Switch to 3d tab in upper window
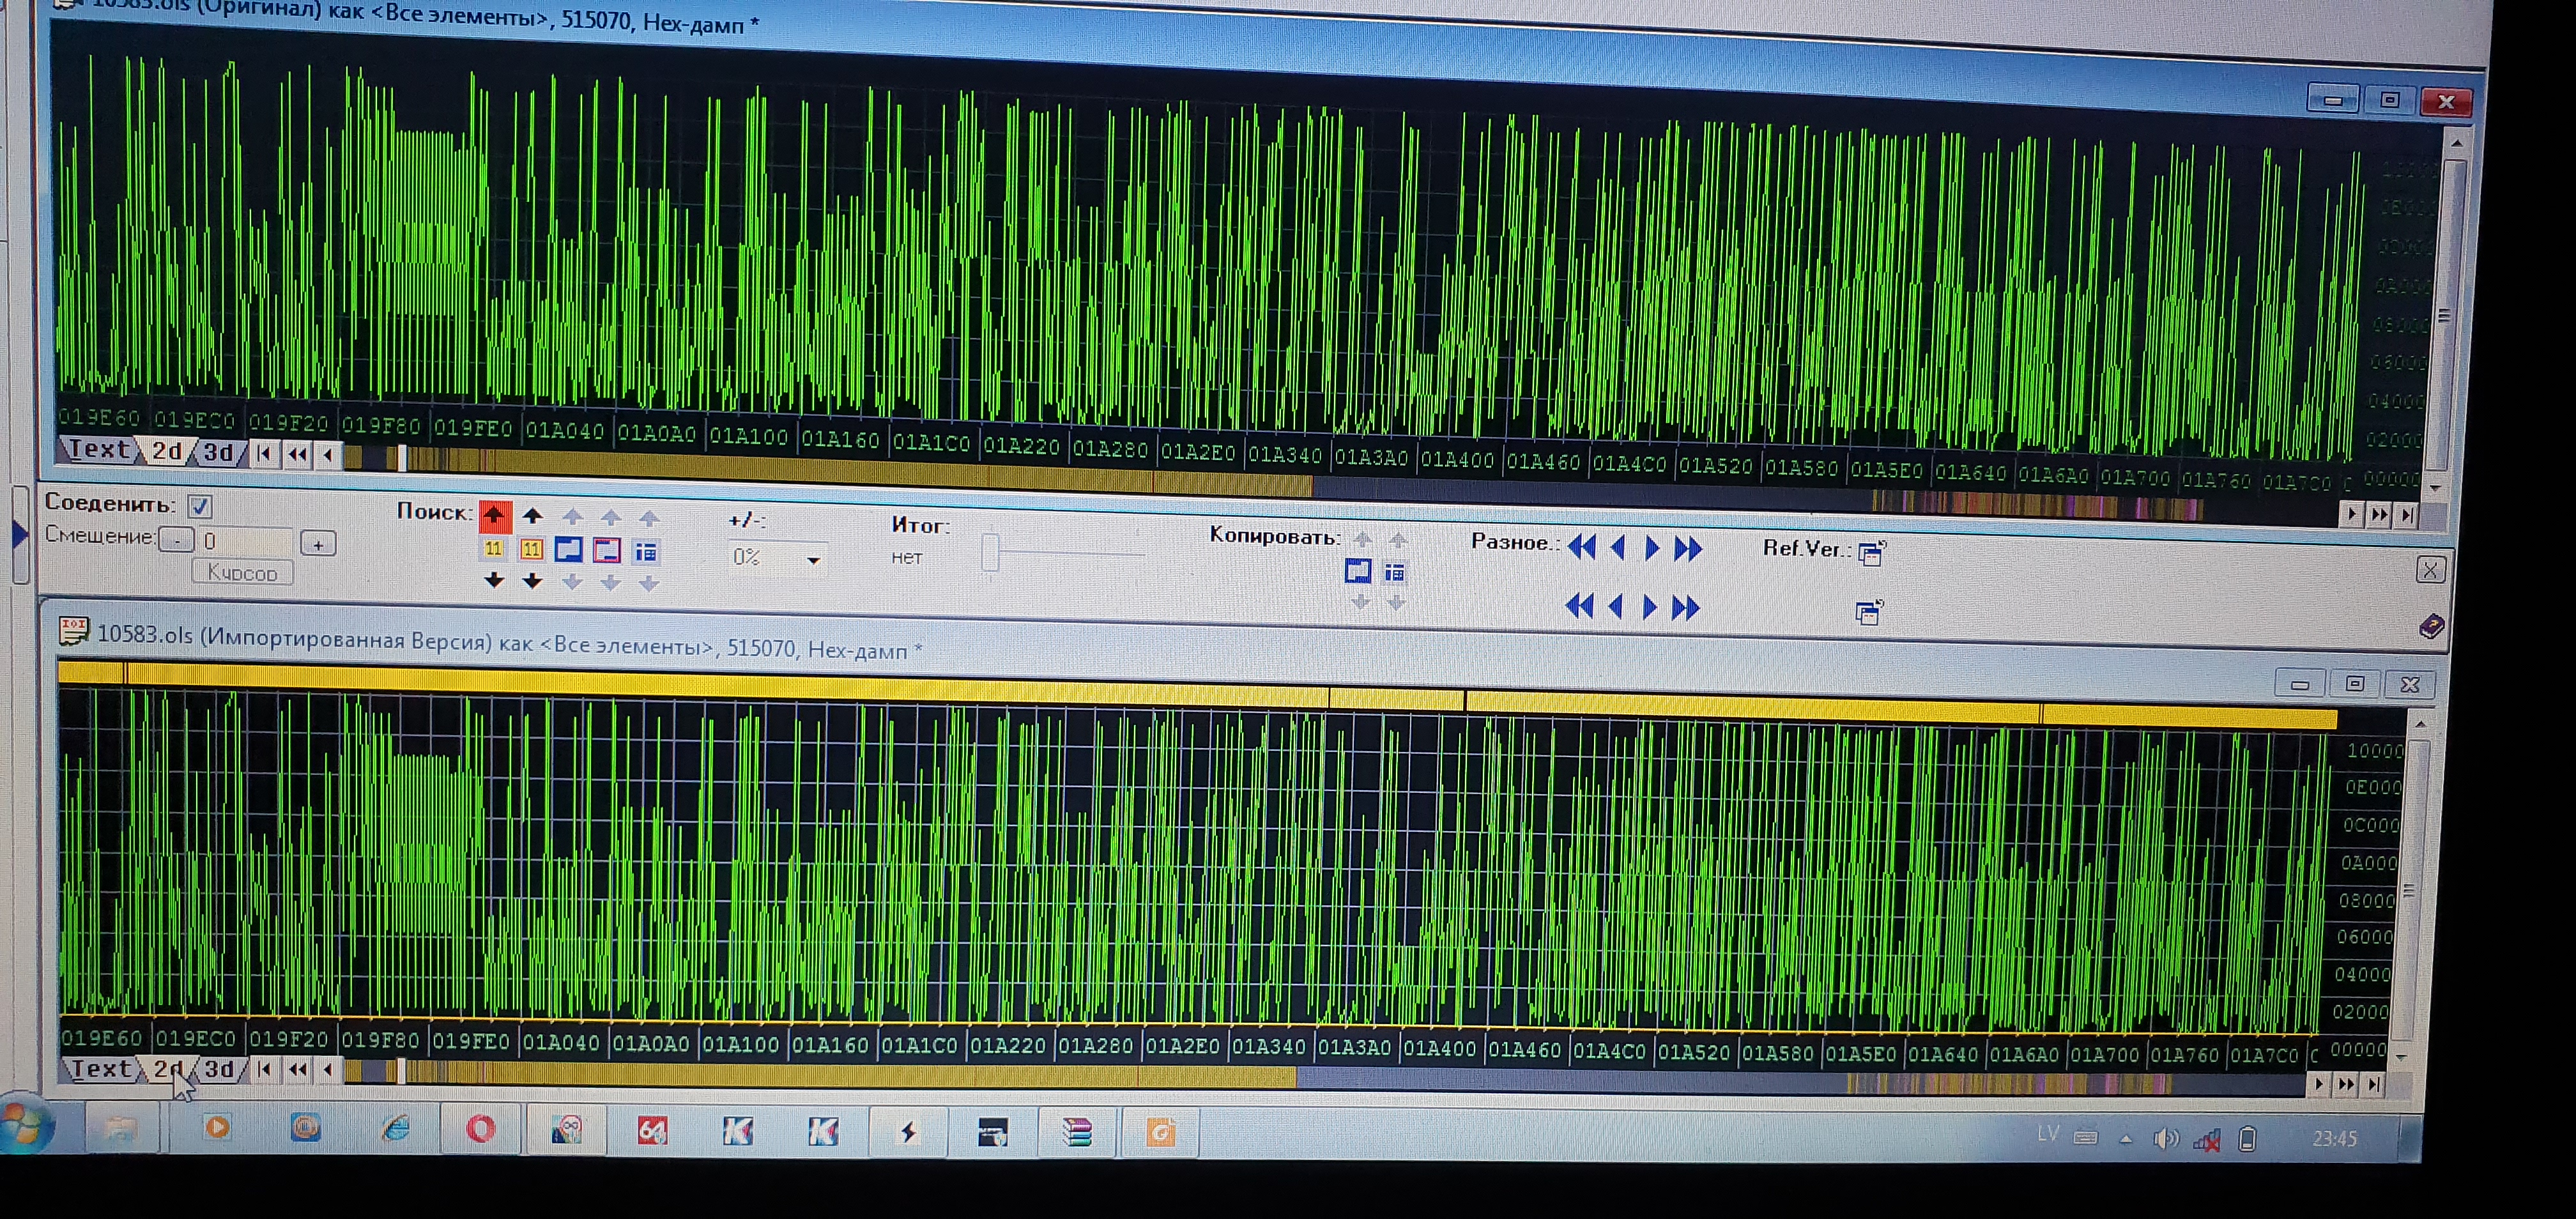 coord(218,453)
